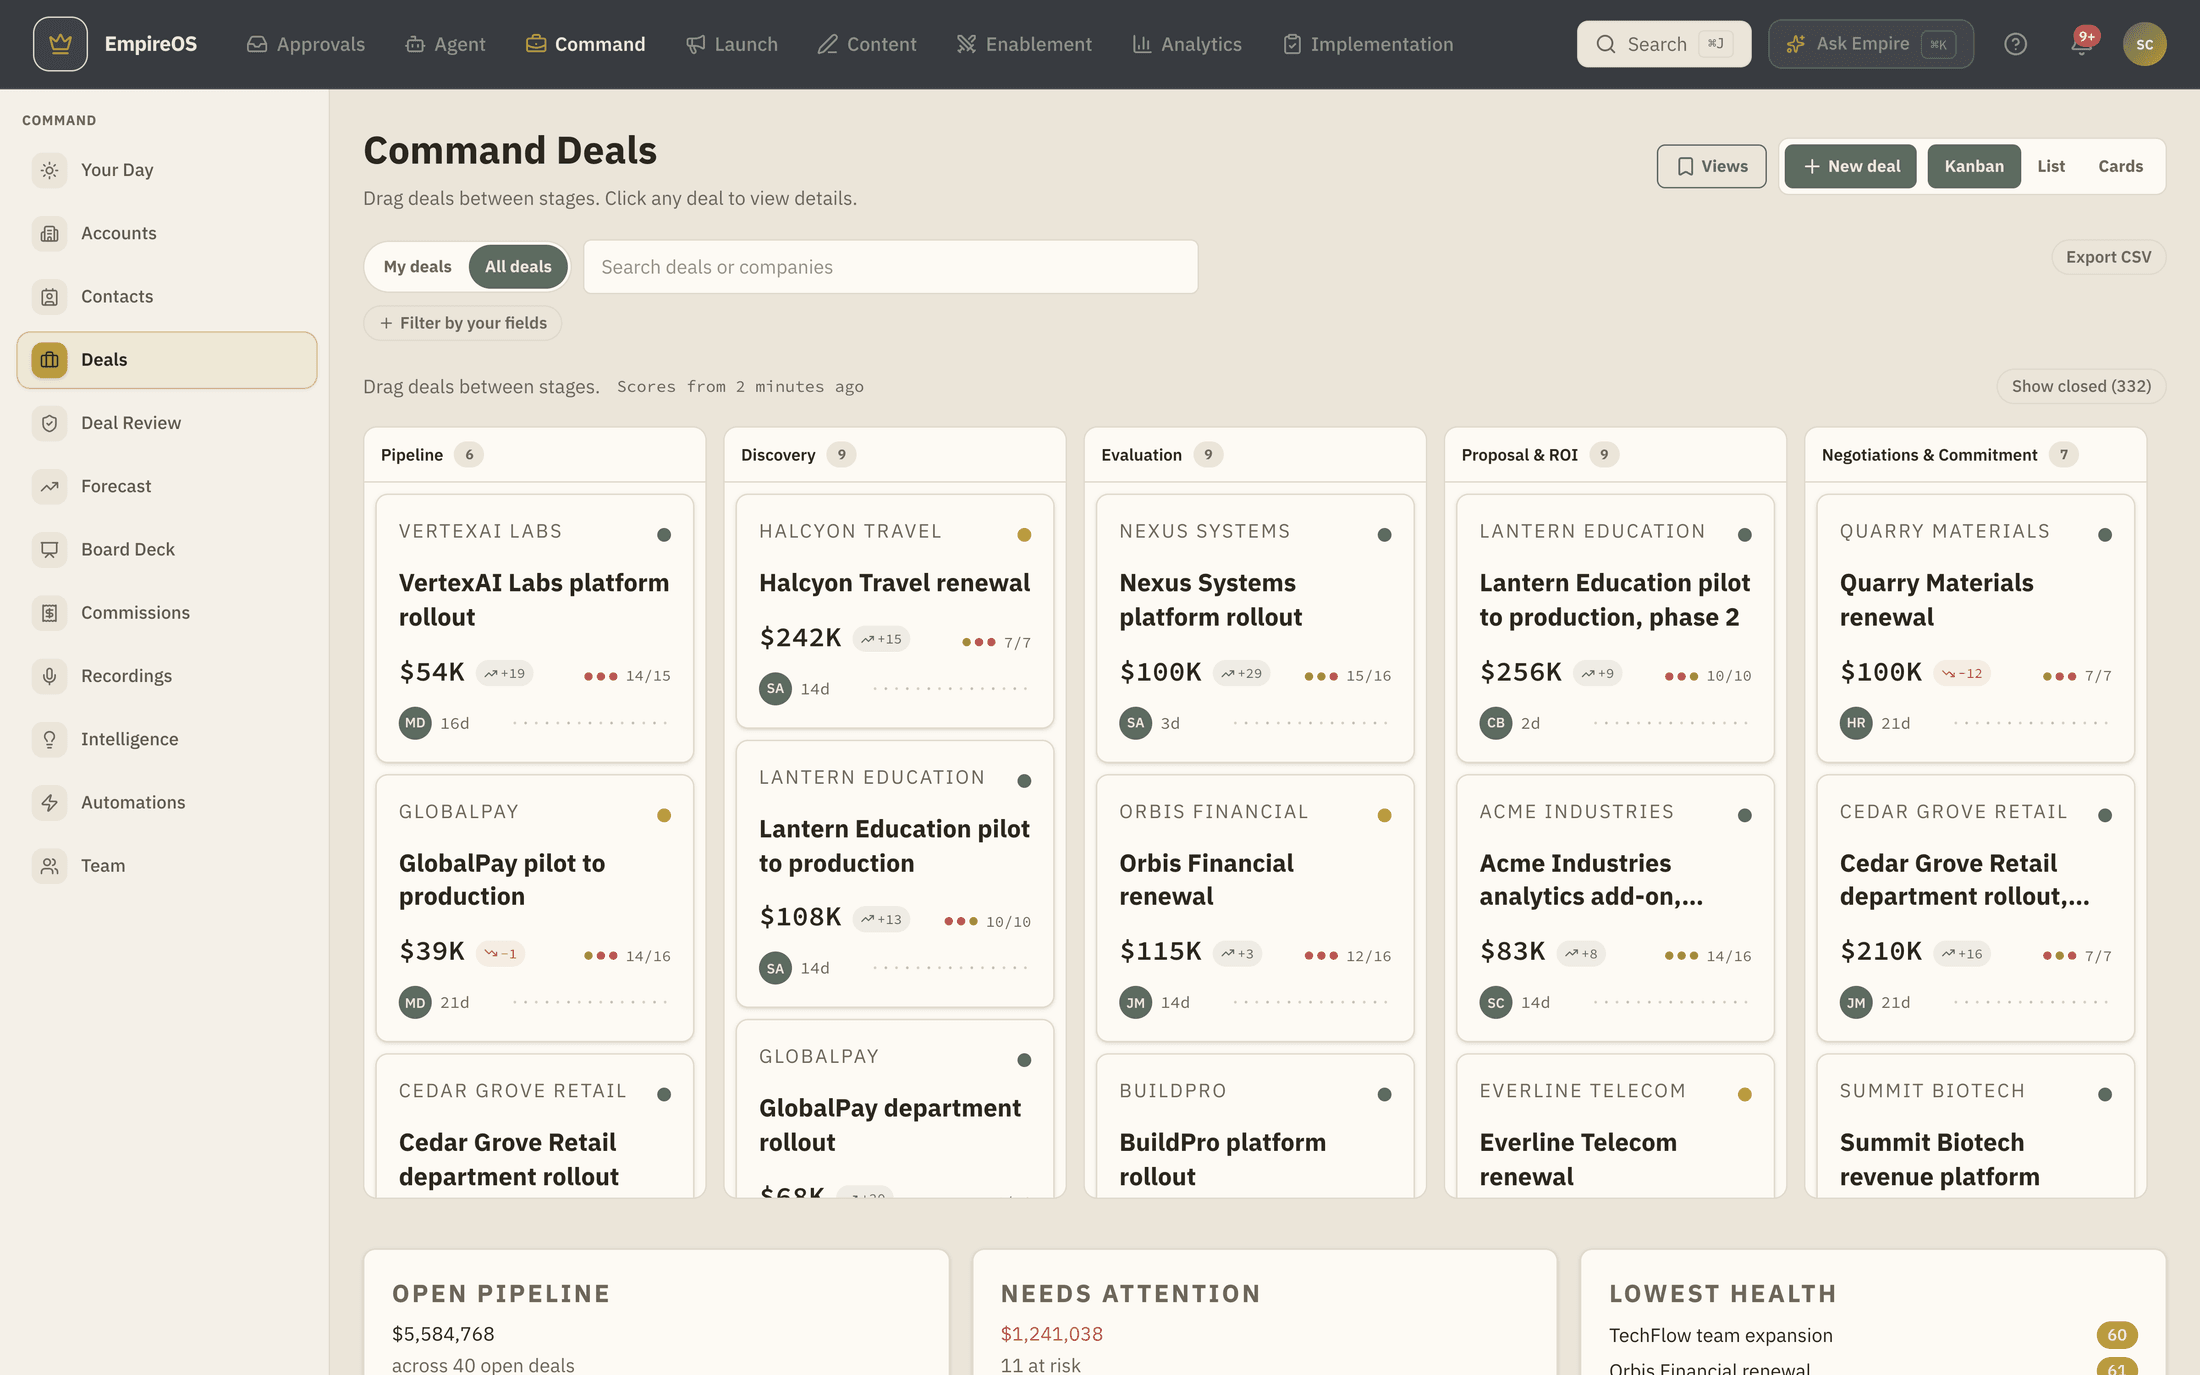
Task: Switch to Cards view
Action: 2120,166
